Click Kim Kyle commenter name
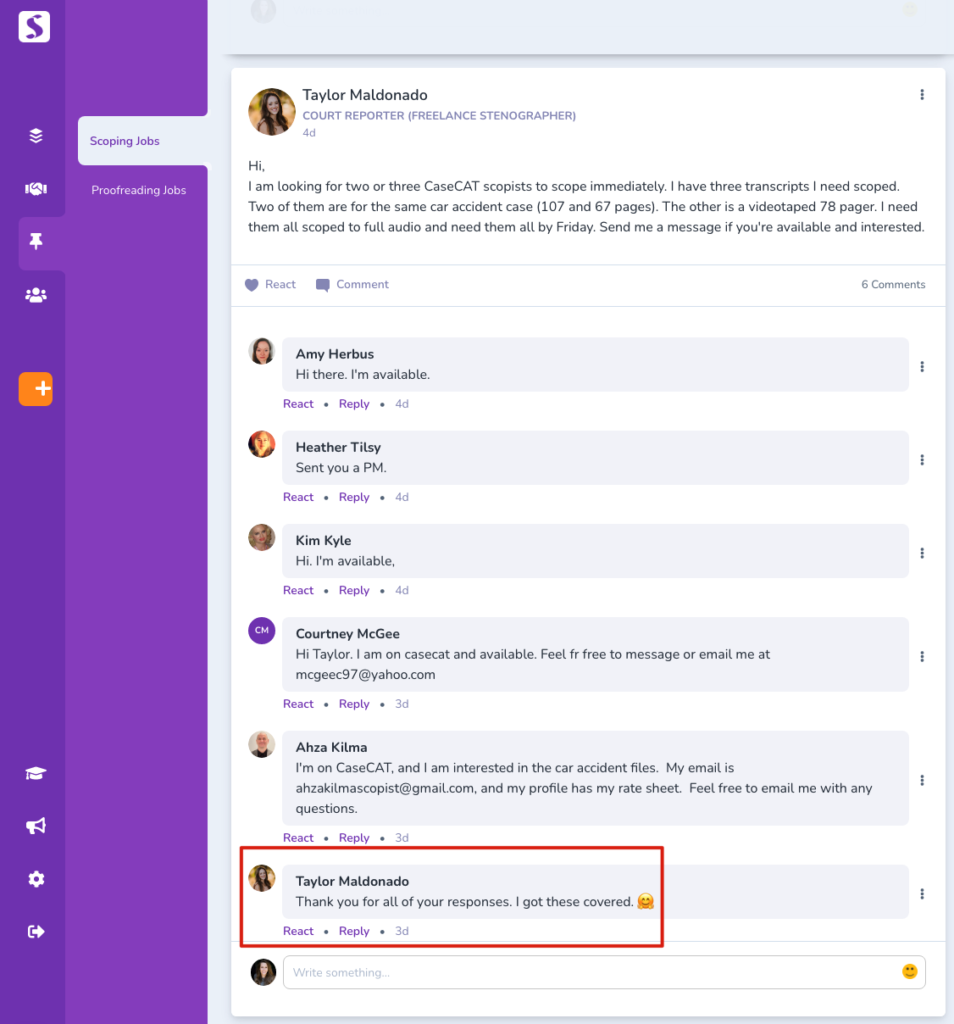The image size is (954, 1024). [323, 541]
